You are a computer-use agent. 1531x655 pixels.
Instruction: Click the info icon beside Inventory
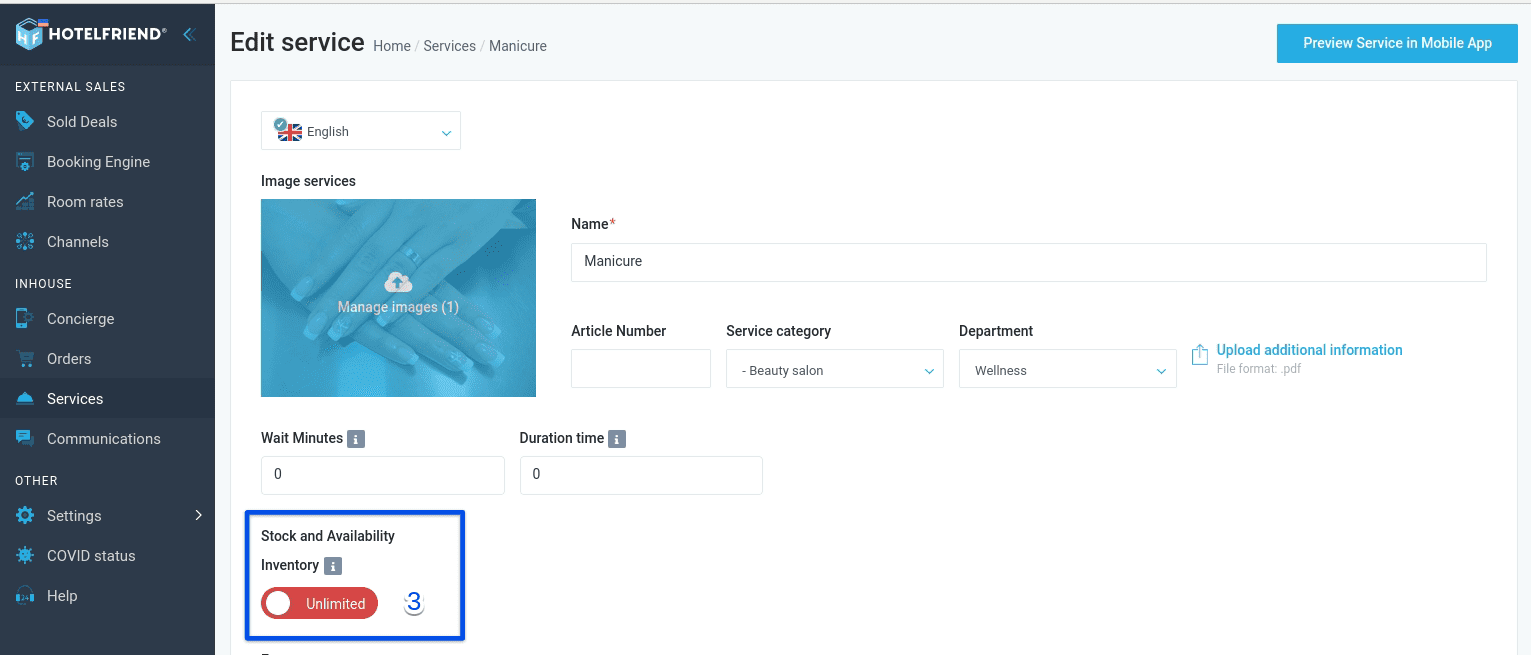coord(333,566)
